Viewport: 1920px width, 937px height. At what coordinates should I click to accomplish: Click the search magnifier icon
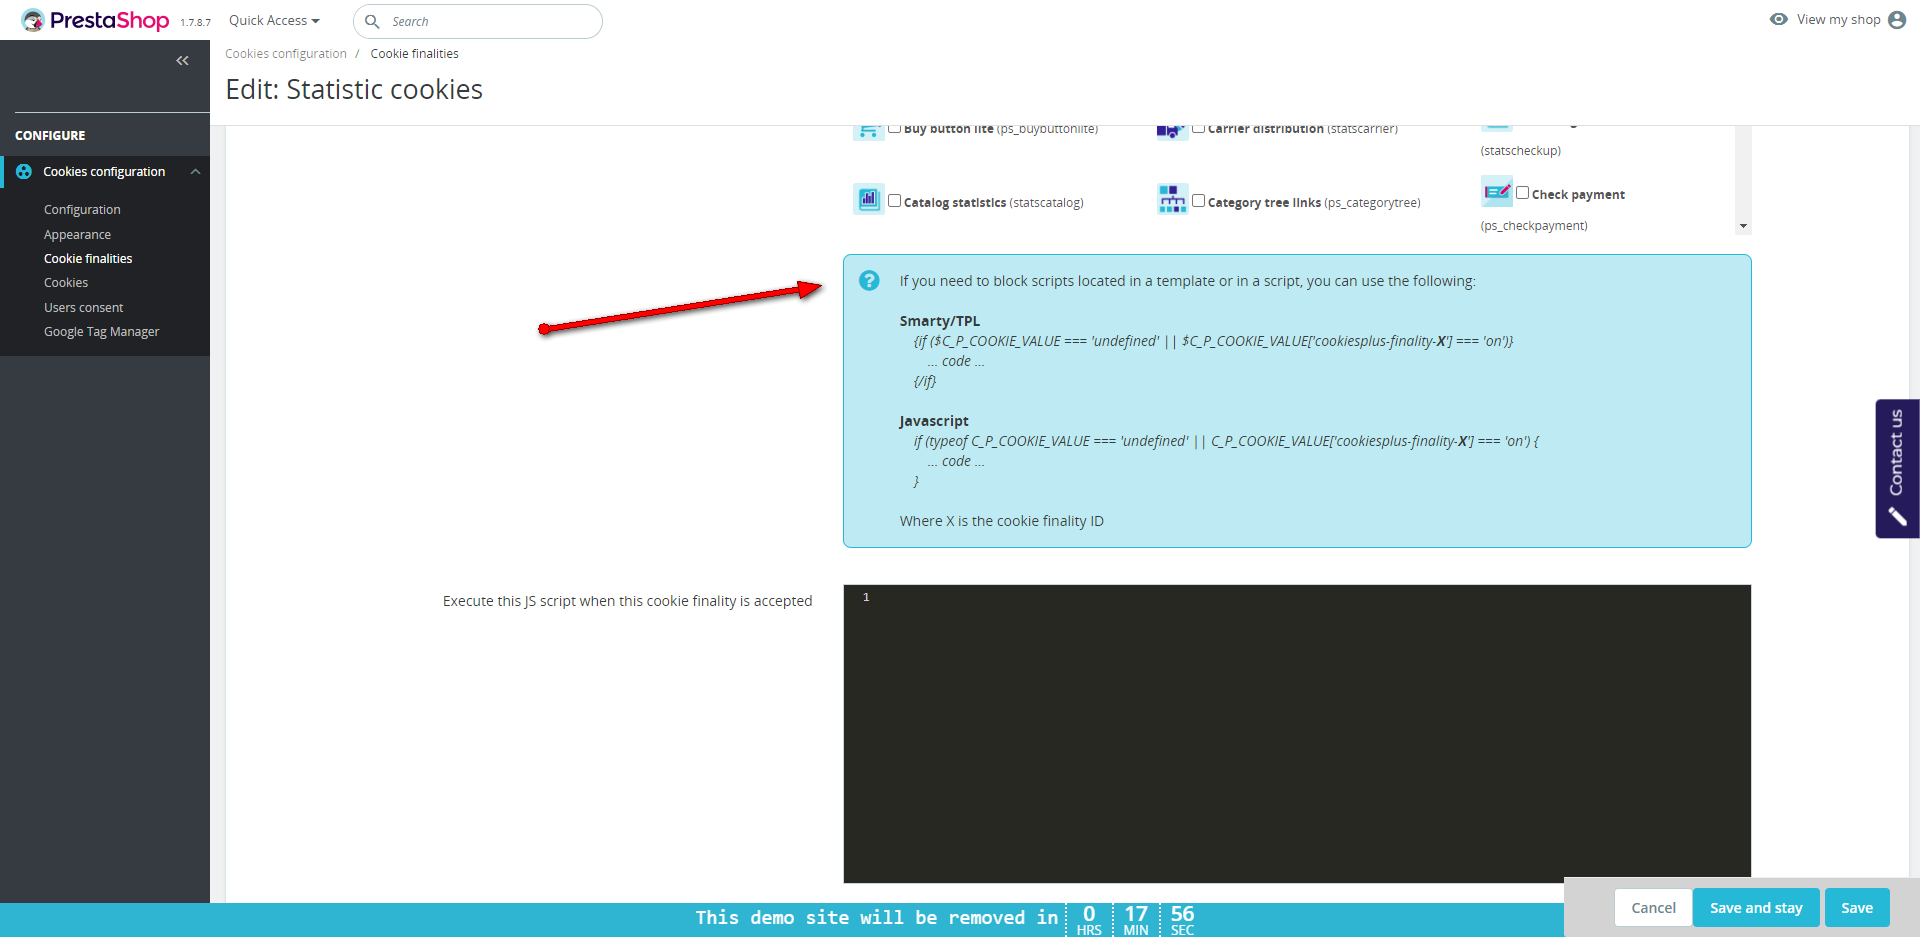click(372, 21)
